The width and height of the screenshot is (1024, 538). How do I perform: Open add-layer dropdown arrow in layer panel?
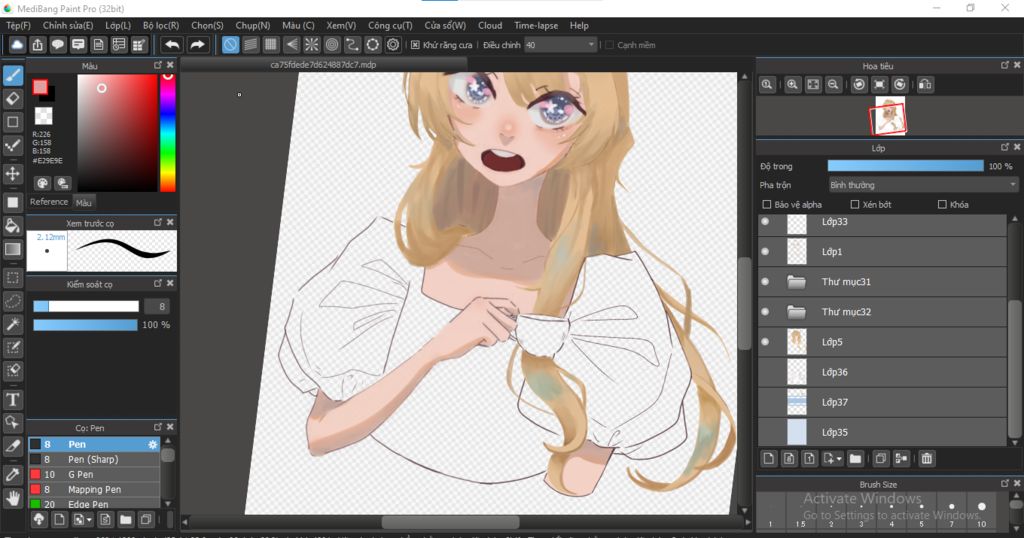[x=839, y=458]
